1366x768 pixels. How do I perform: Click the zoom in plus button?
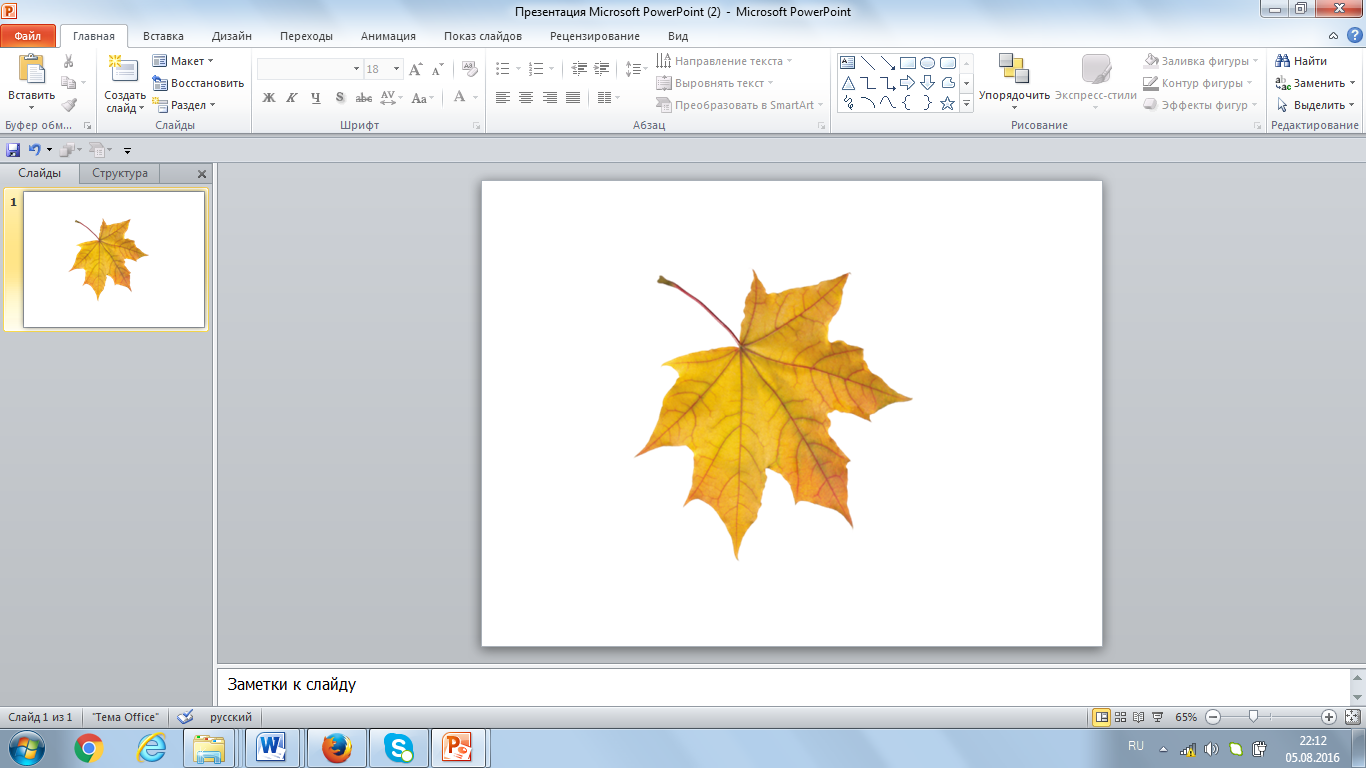(x=1329, y=717)
